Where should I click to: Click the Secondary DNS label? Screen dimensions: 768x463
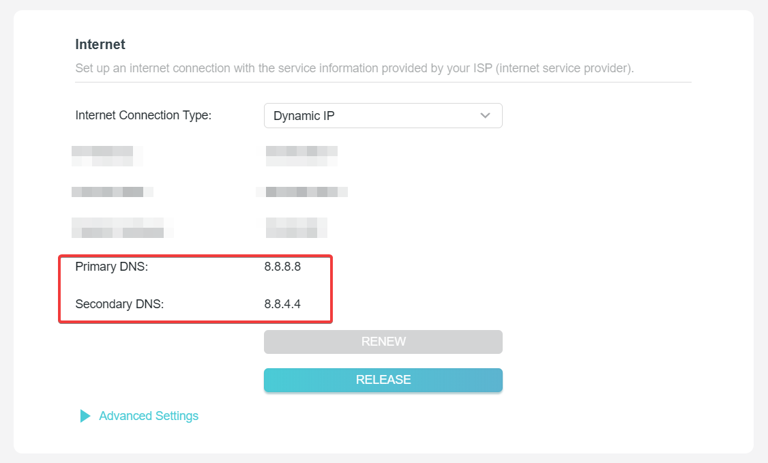pos(119,304)
